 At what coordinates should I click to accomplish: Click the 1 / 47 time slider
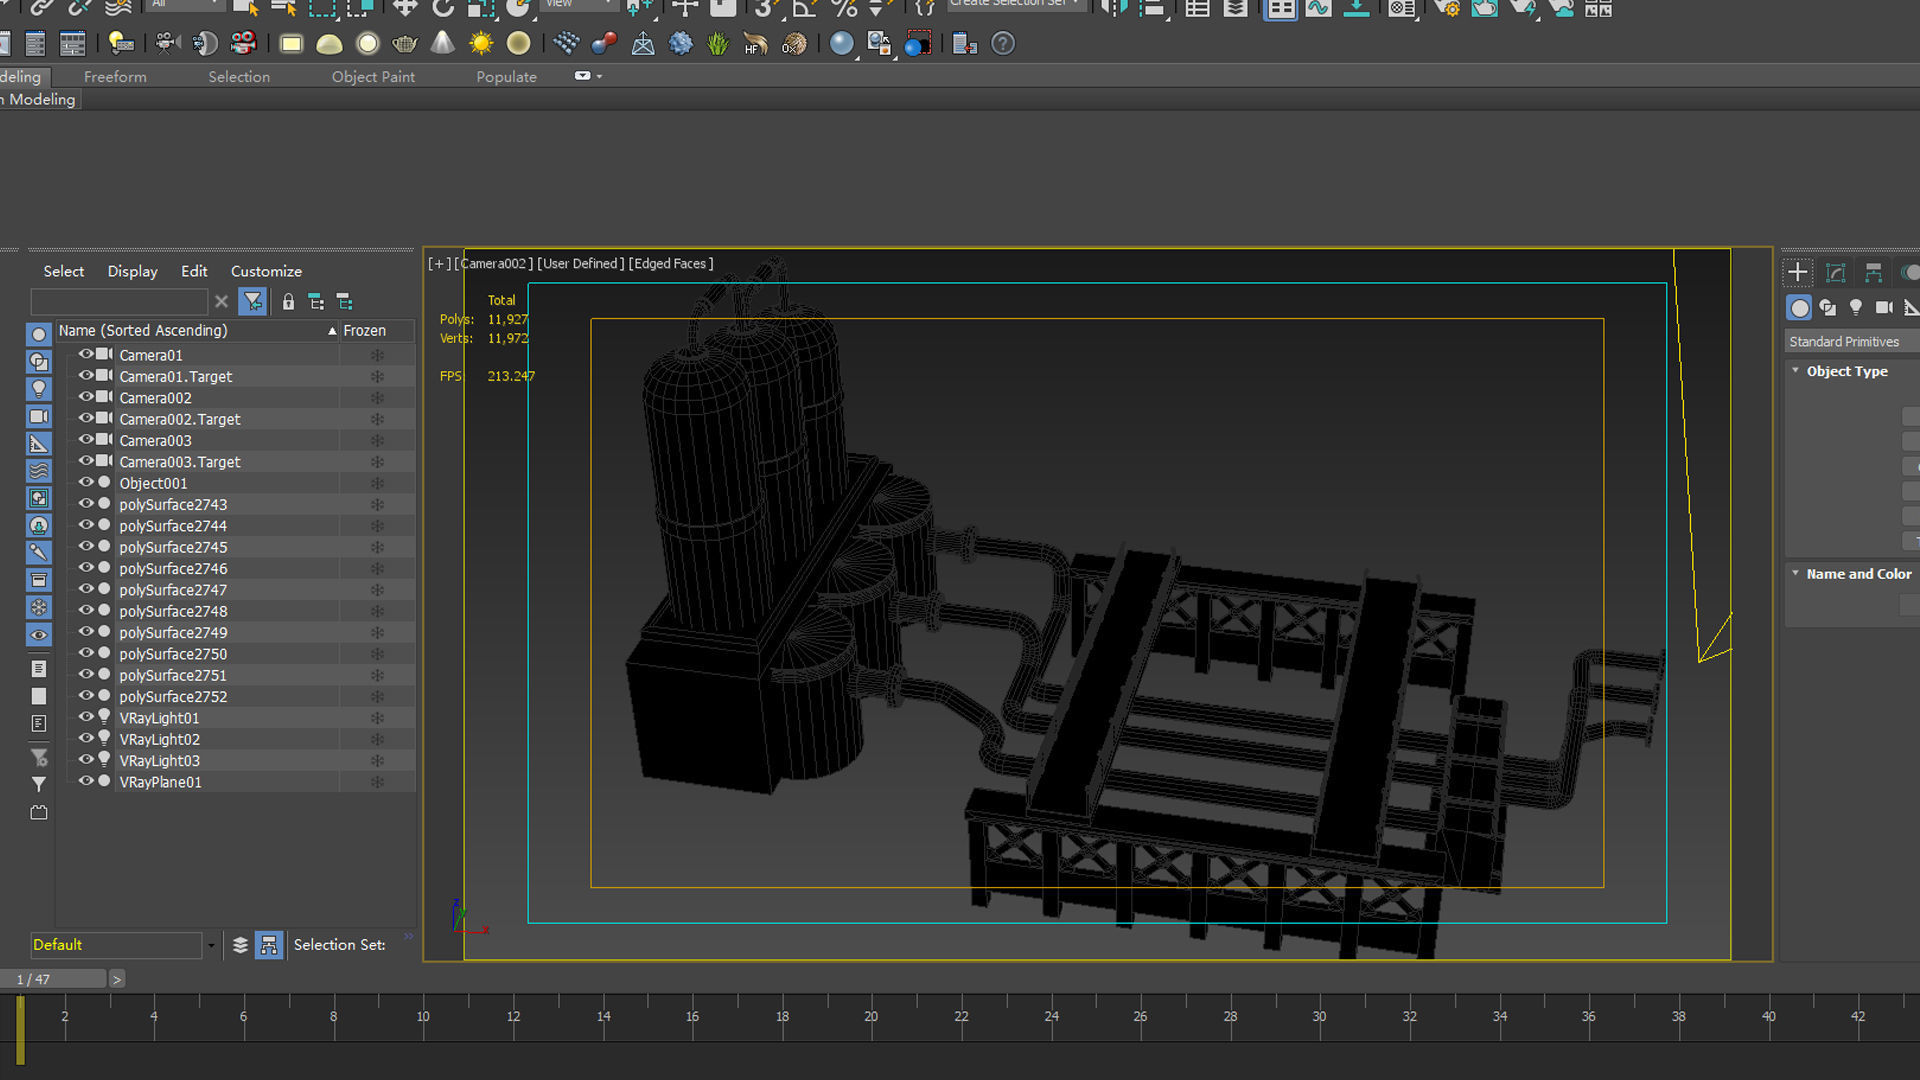pos(52,979)
